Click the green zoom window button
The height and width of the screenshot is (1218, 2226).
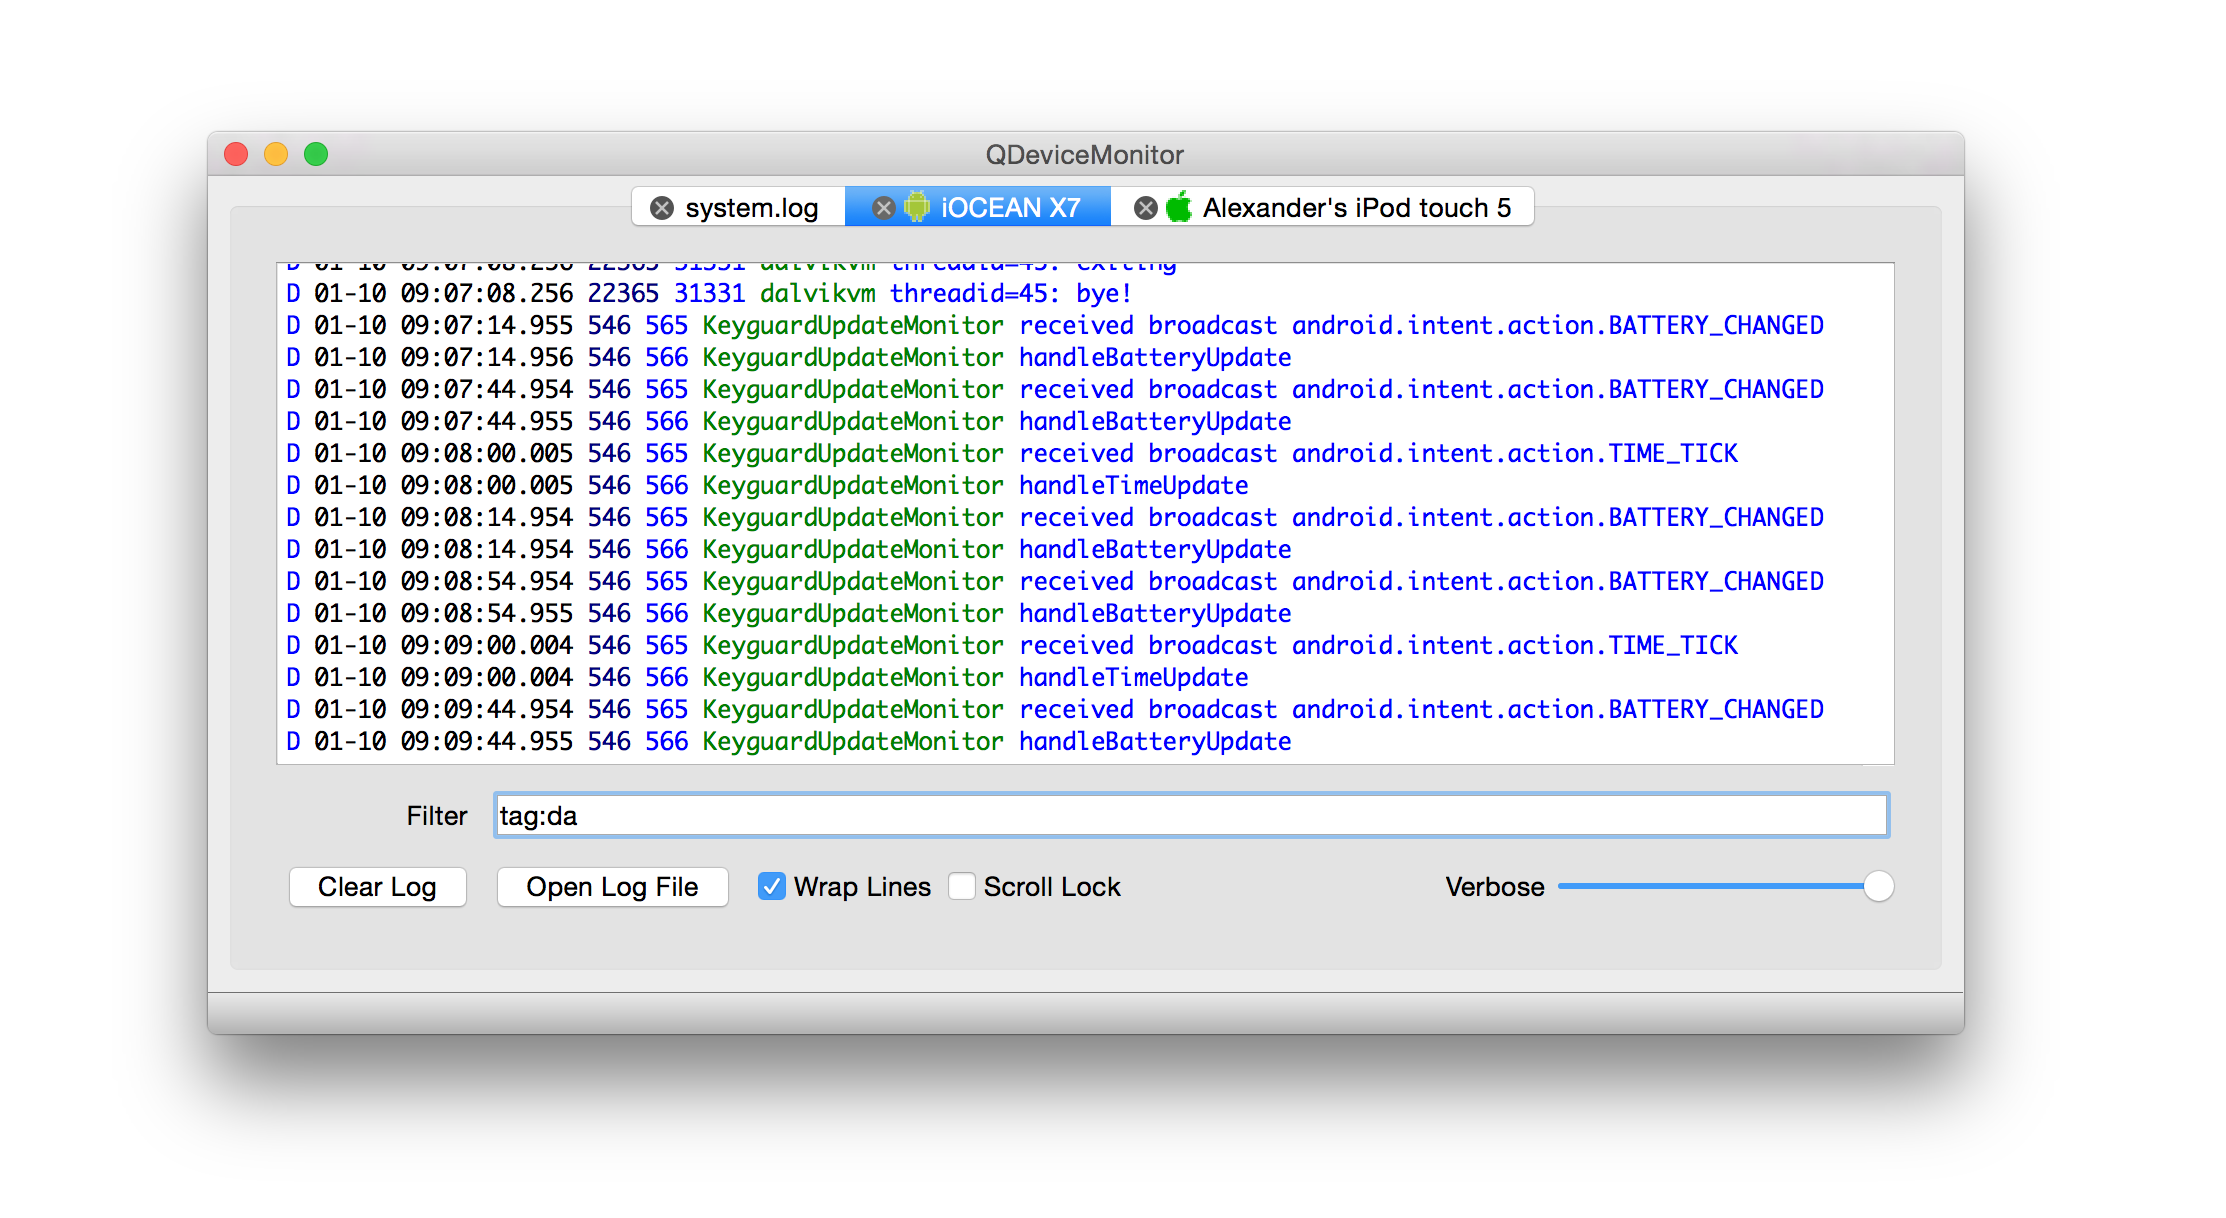click(316, 154)
